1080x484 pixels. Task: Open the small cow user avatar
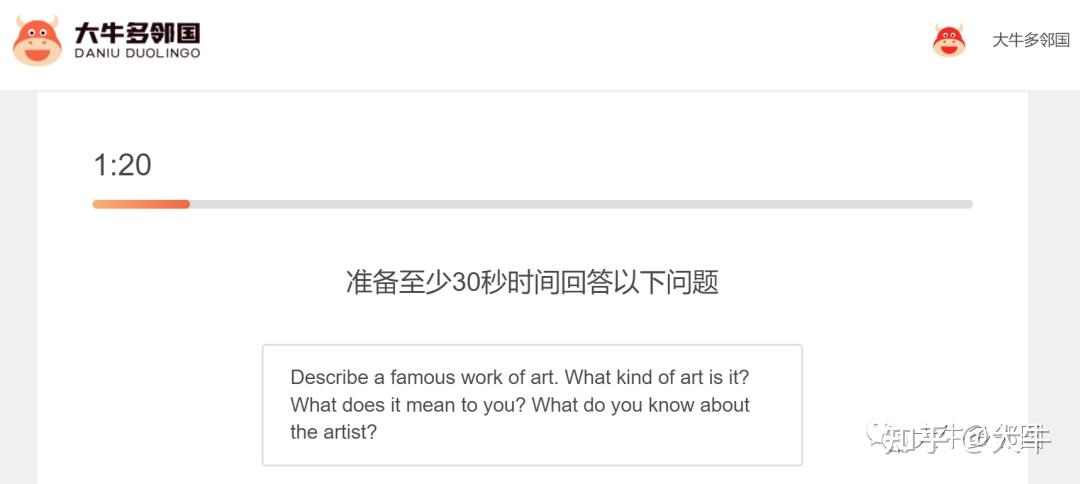tap(948, 41)
